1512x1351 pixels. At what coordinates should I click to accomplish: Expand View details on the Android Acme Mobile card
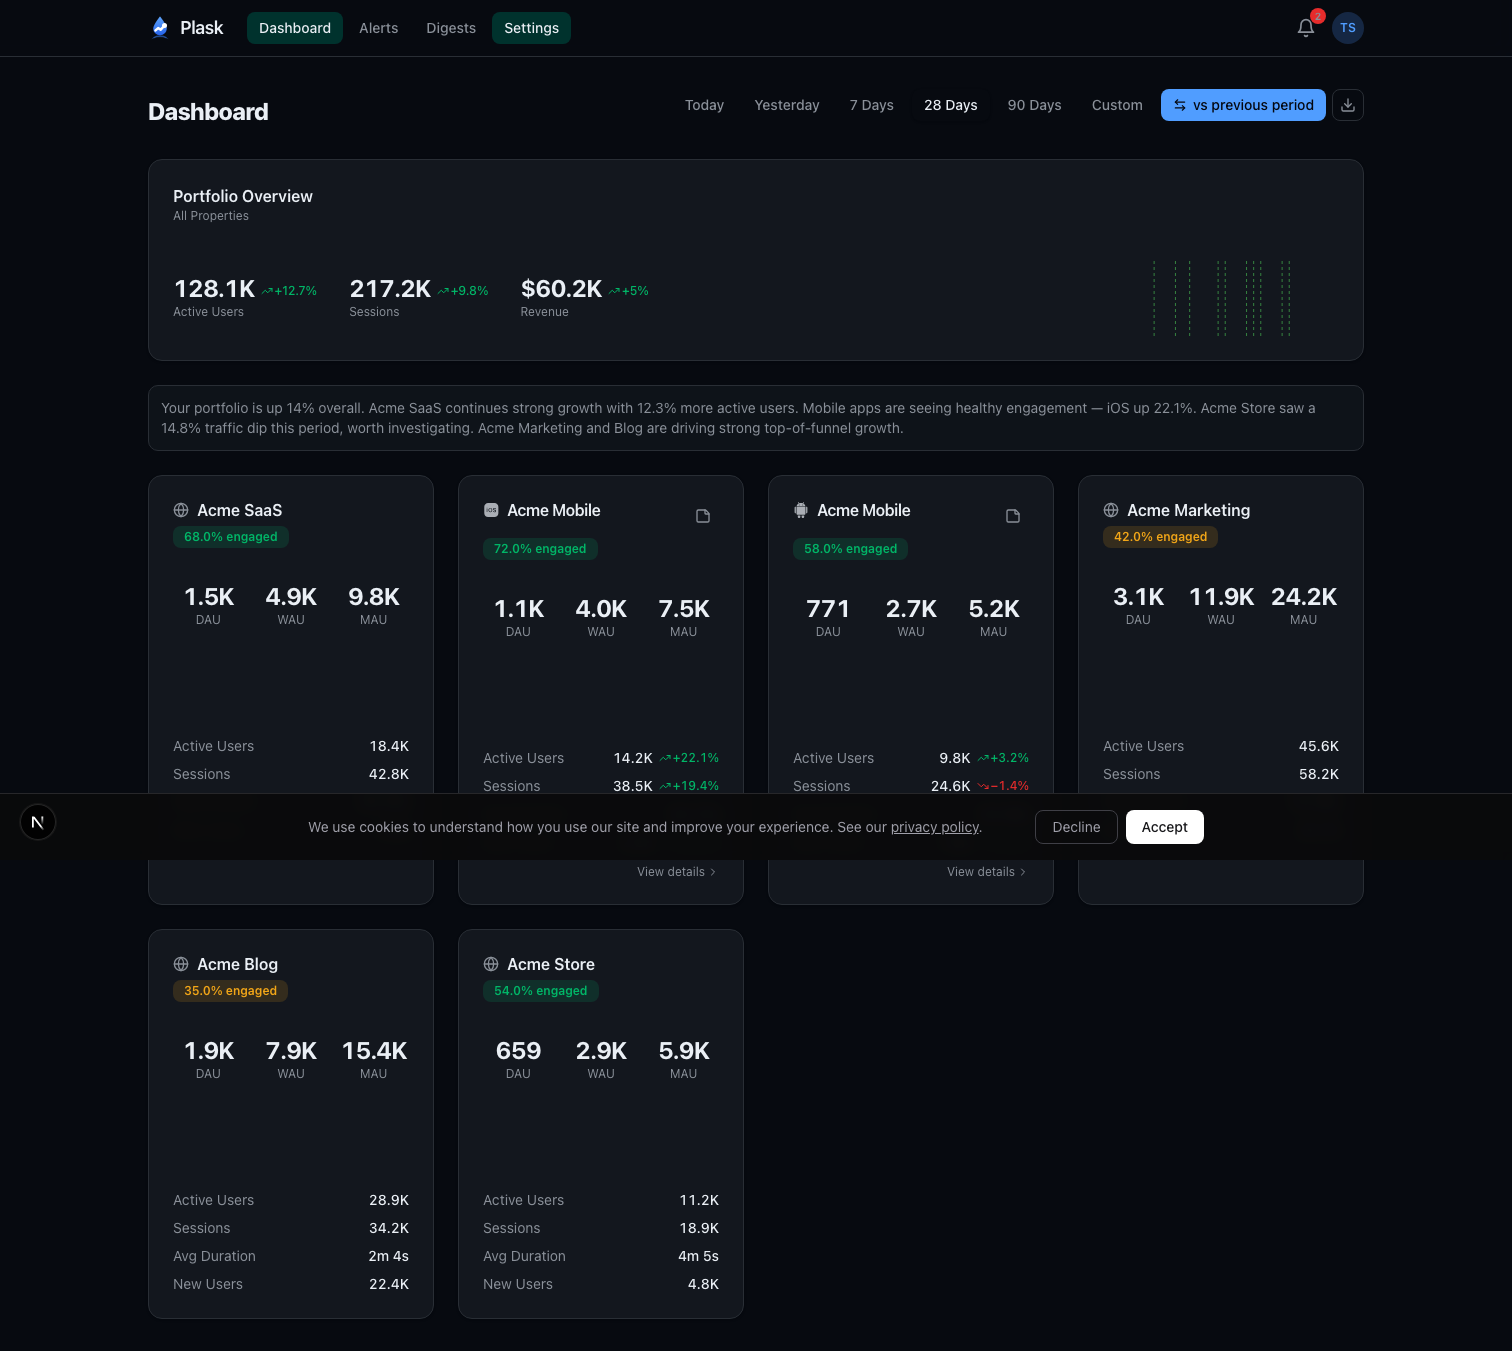coord(986,871)
